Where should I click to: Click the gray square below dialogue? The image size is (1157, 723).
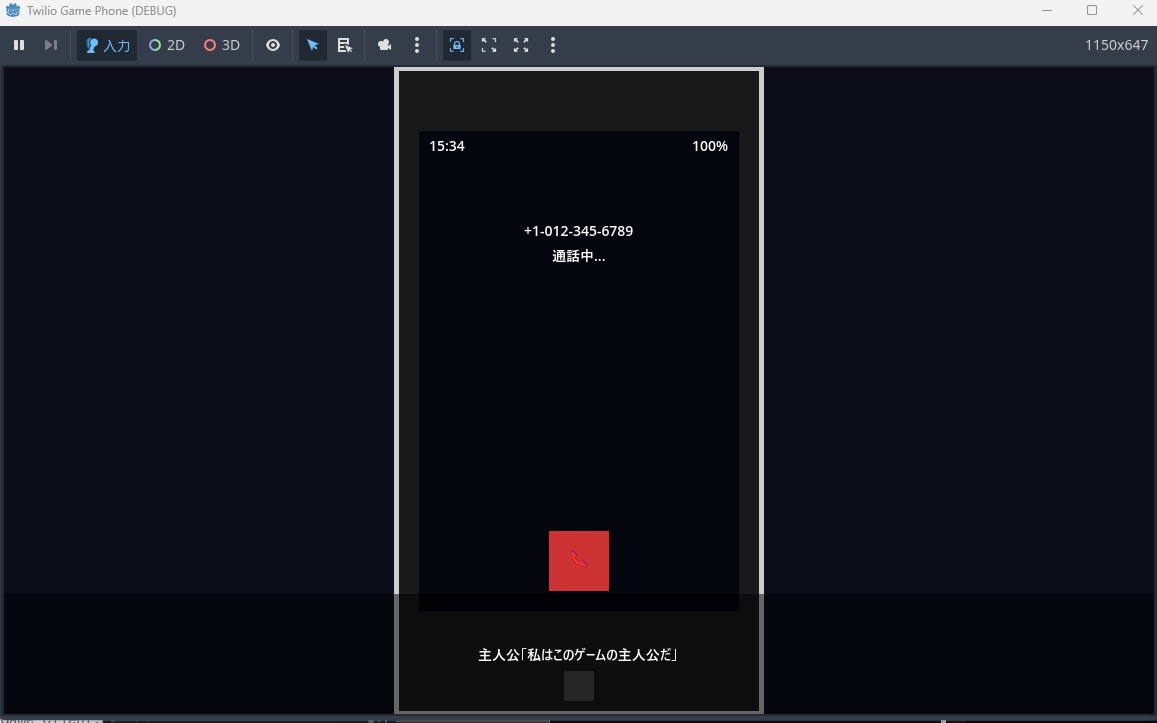coord(578,686)
